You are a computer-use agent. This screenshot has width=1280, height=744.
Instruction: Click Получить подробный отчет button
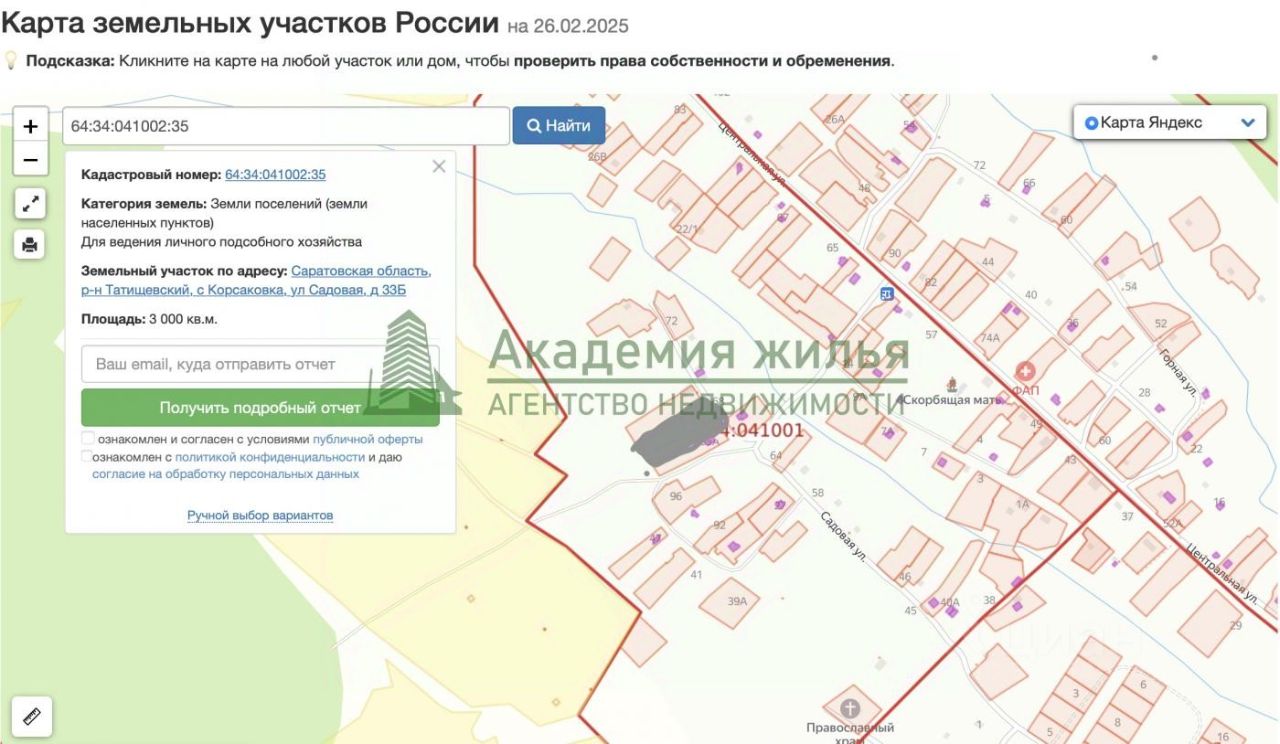[x=260, y=408]
